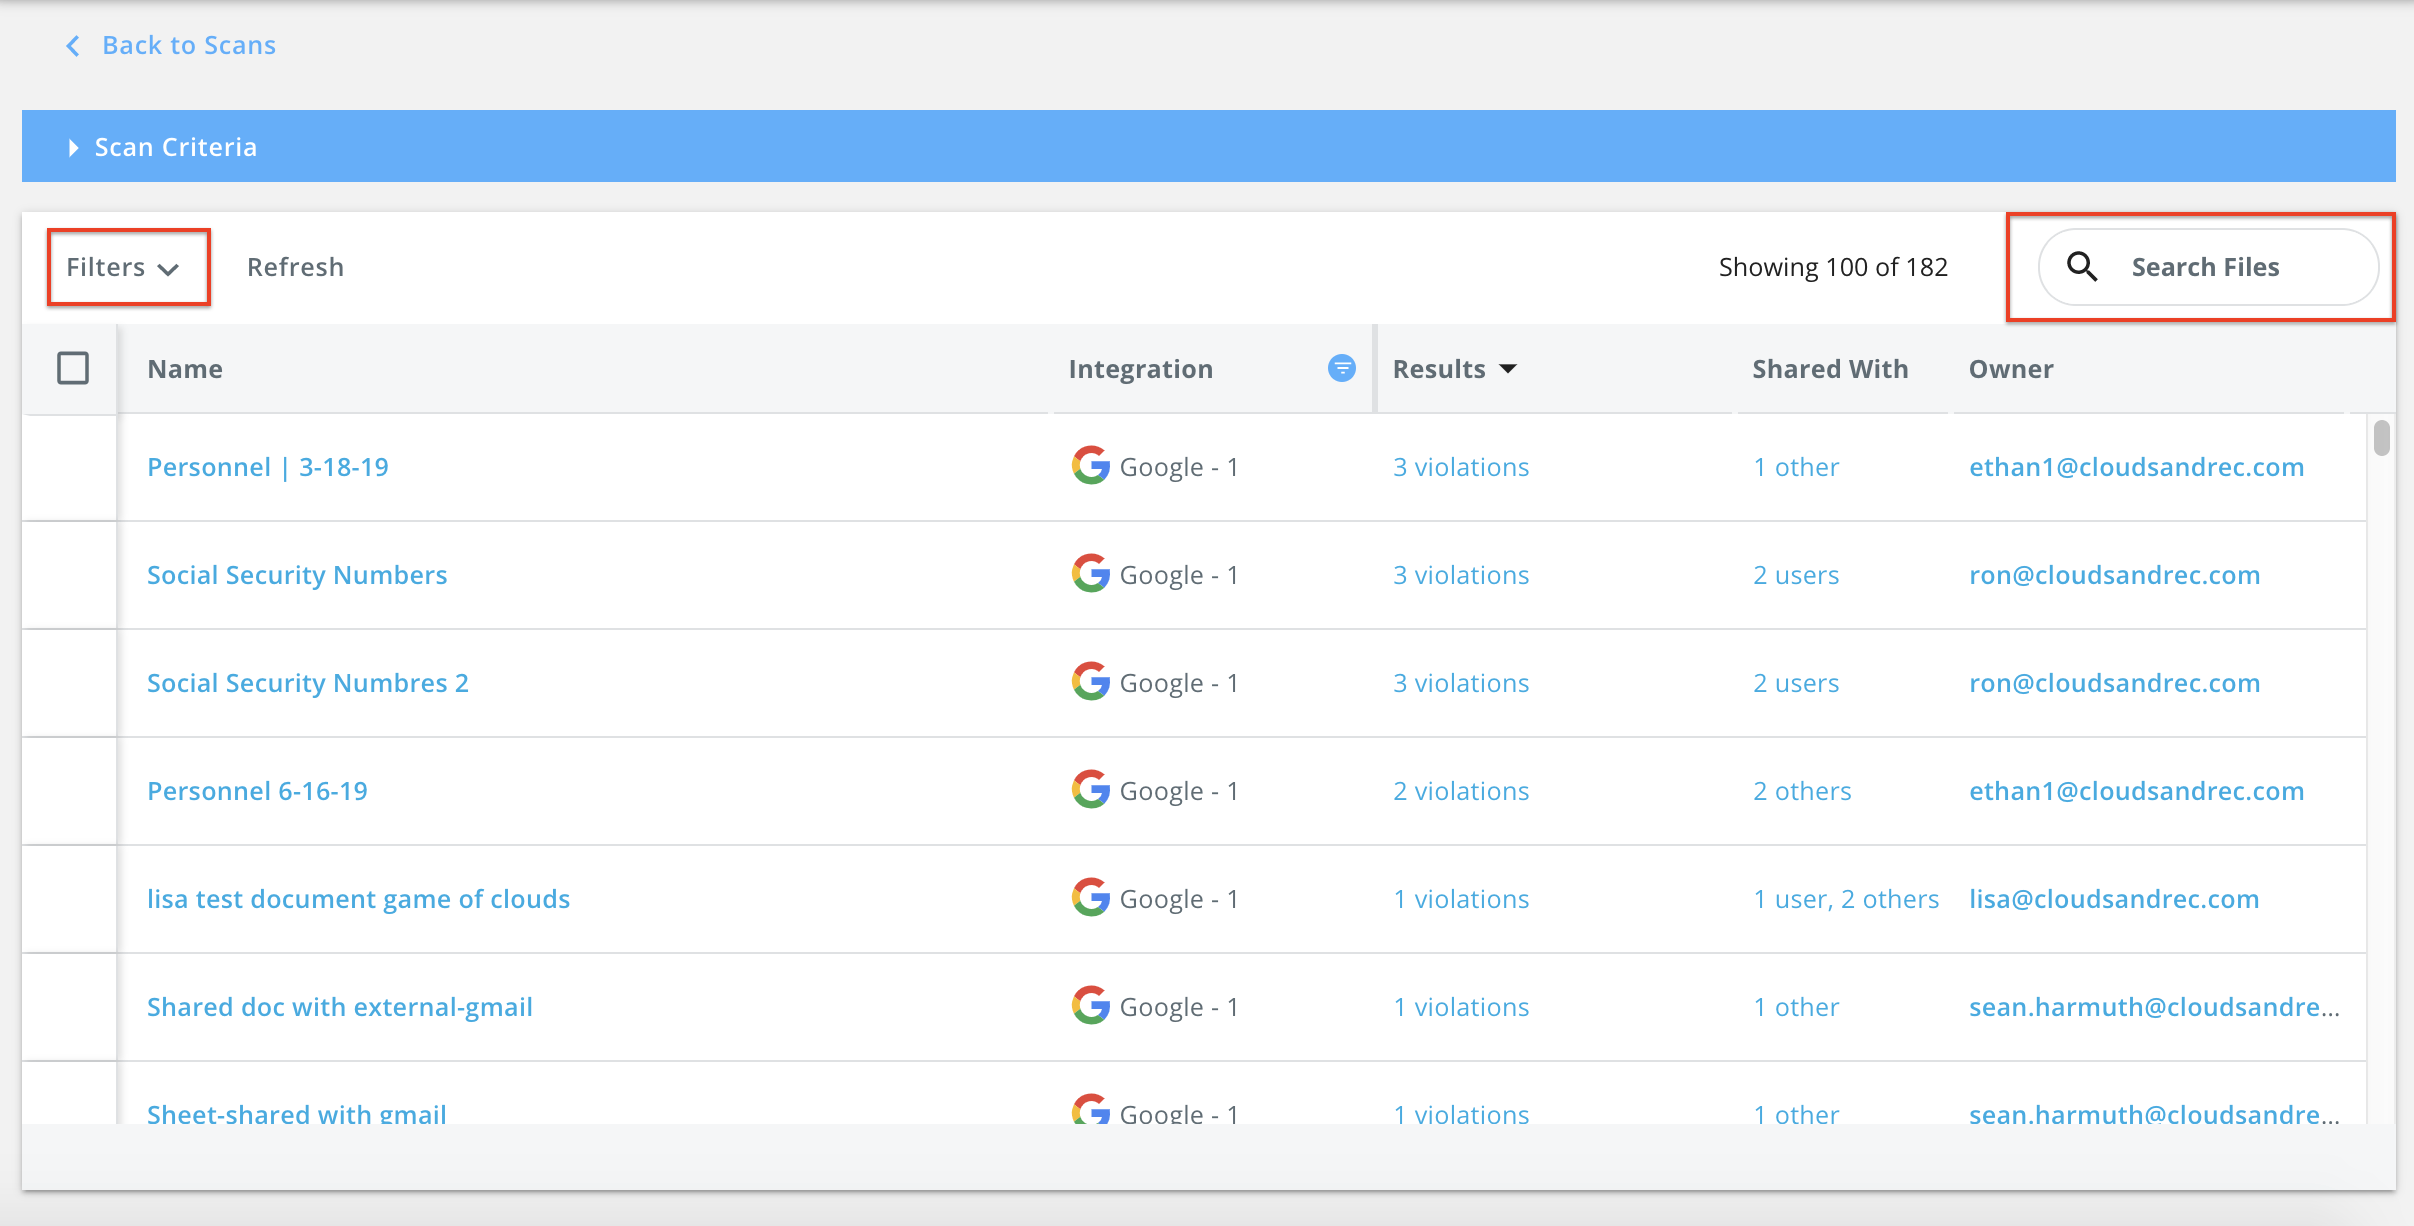The image size is (2414, 1226).
Task: Click the Google icon beside Social Security Numbers
Action: pos(1091,574)
